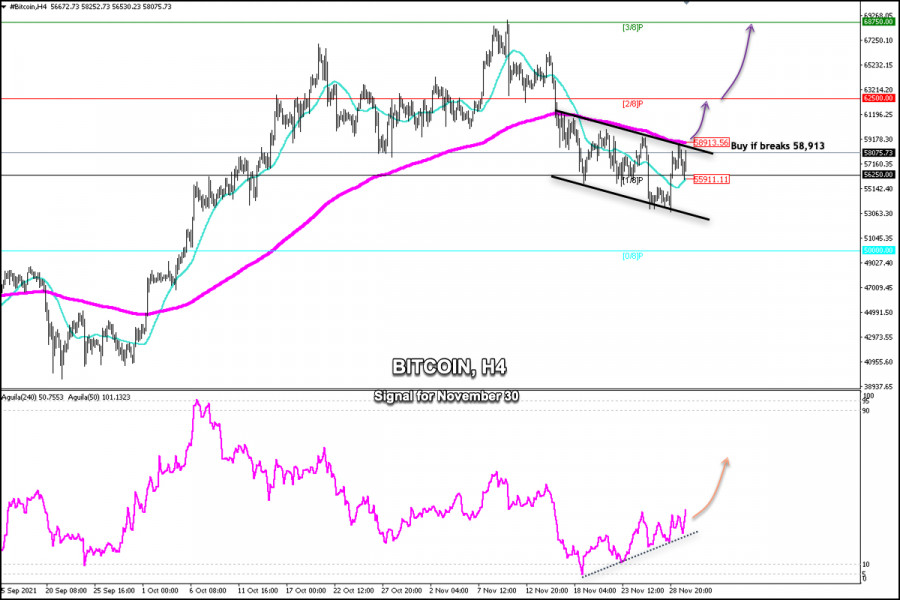Select the cyan horizontal line at 50000
This screenshot has height=600, width=900.
coord(430,250)
